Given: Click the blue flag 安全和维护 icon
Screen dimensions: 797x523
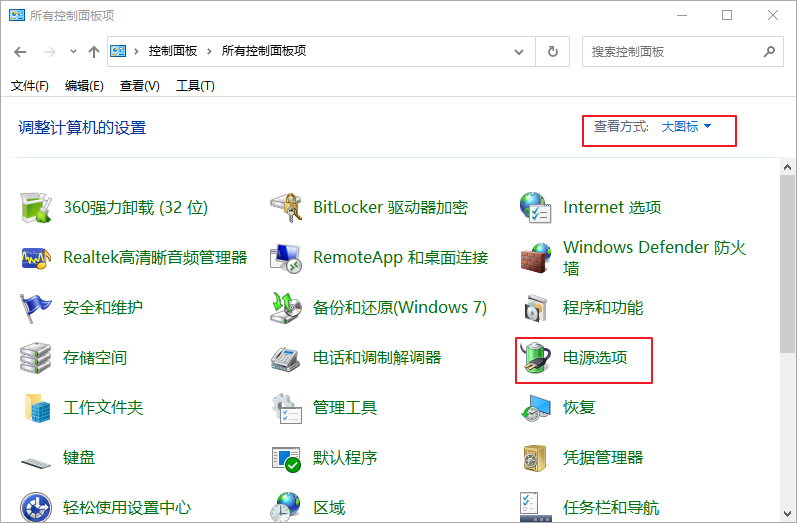Looking at the screenshot, I should tap(36, 307).
